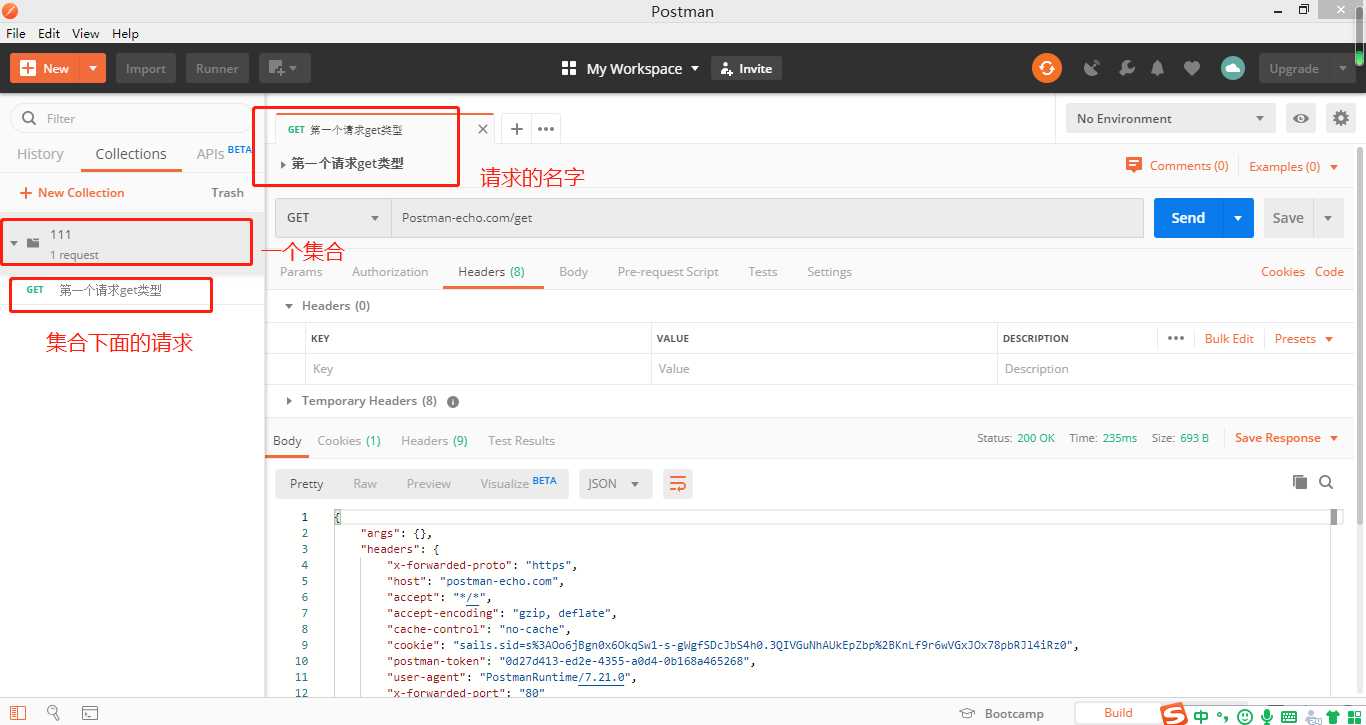Click the Sogou soft keyboard icon

1289,716
